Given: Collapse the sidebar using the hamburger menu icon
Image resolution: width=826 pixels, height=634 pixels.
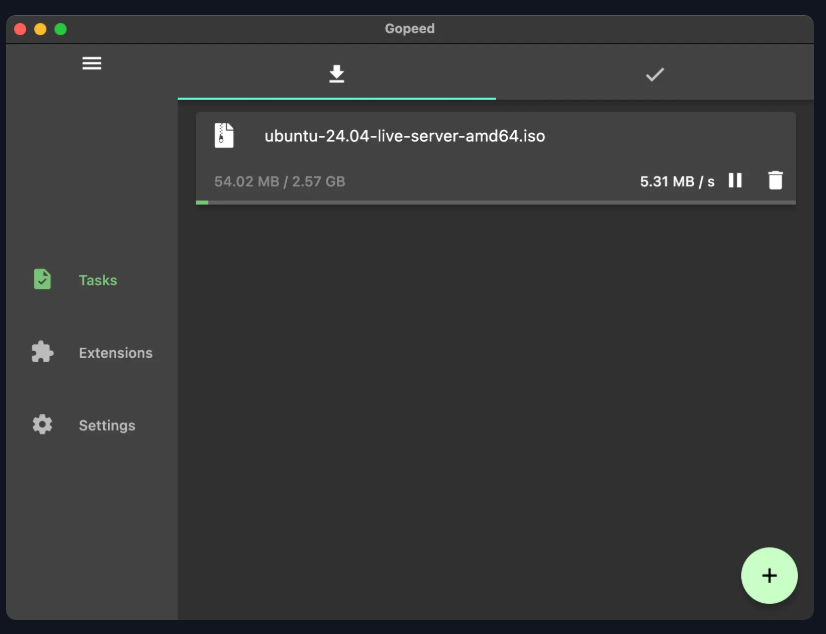Looking at the screenshot, I should (92, 63).
